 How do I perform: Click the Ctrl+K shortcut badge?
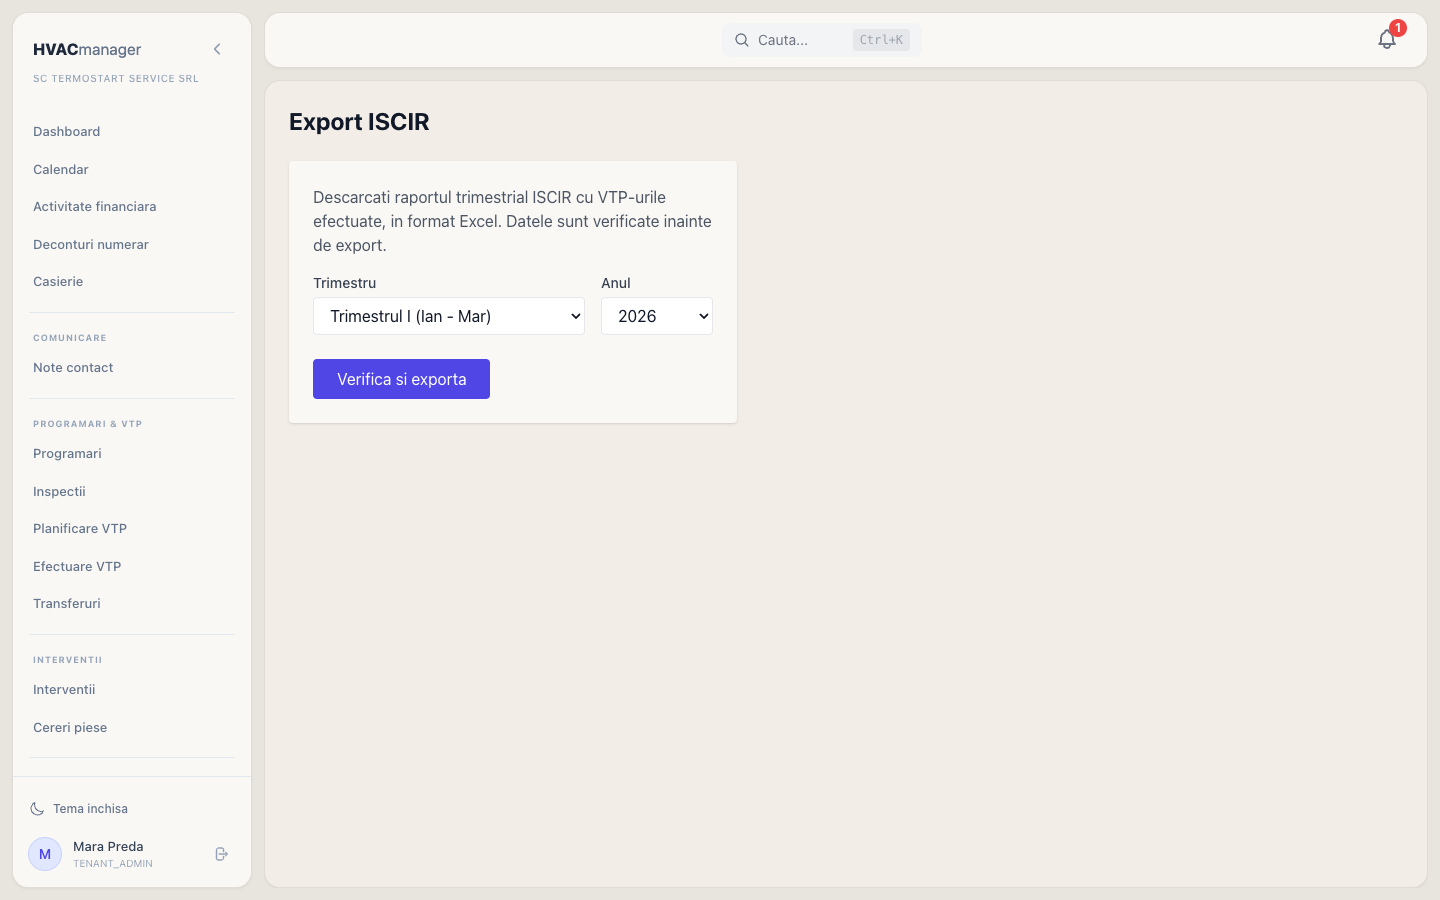tap(881, 40)
